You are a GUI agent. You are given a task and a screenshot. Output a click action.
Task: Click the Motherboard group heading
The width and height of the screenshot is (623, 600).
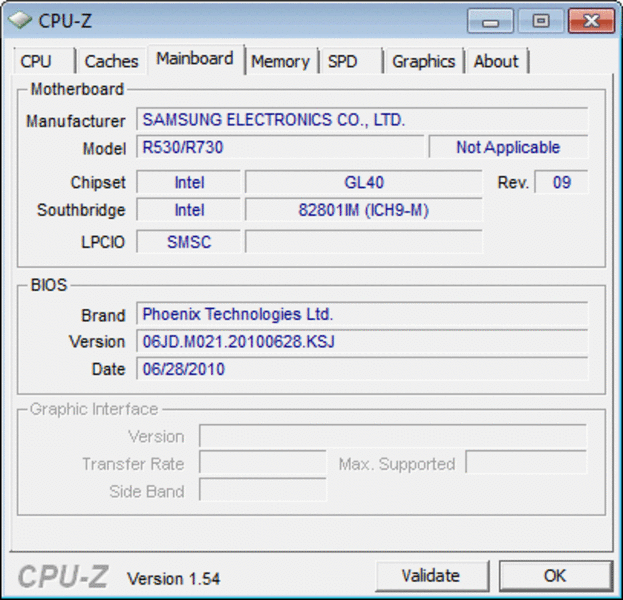click(77, 89)
